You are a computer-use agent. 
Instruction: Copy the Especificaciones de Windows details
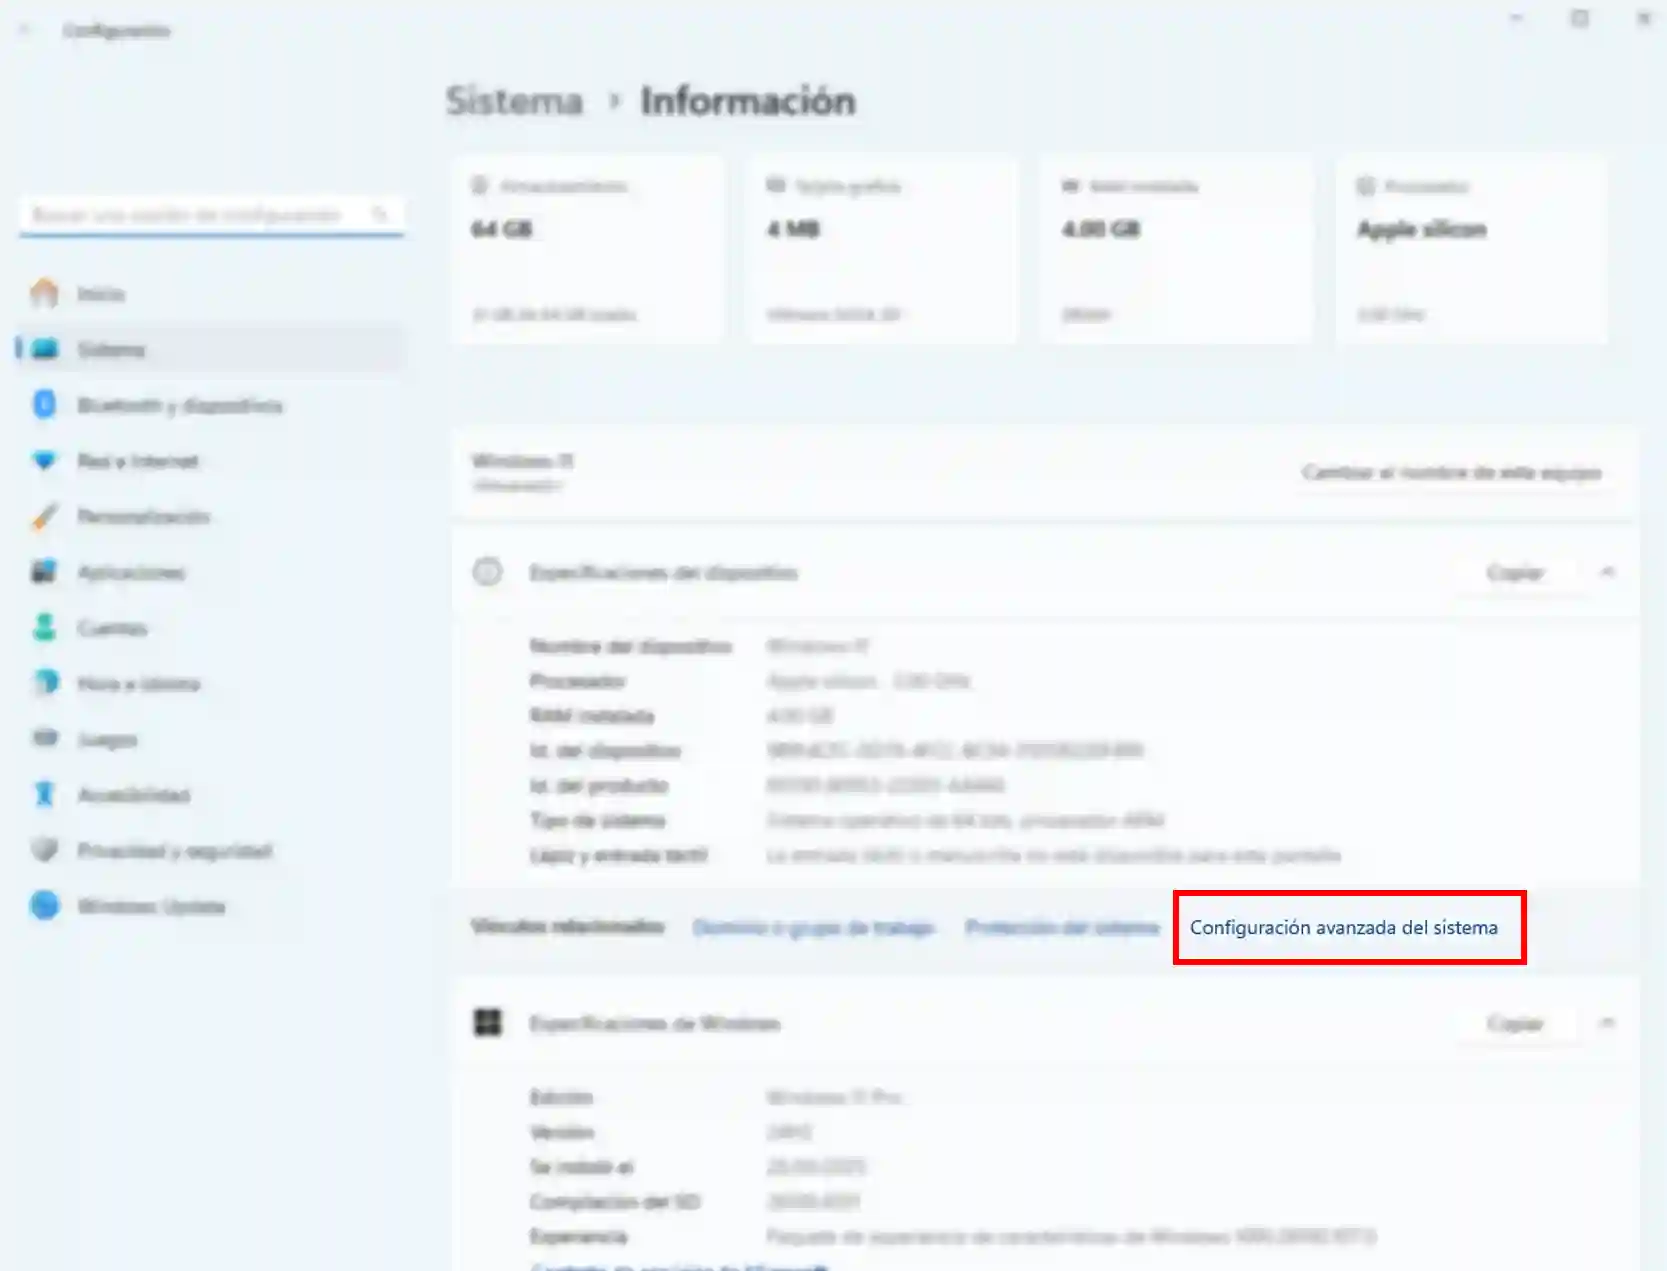tap(1515, 1023)
